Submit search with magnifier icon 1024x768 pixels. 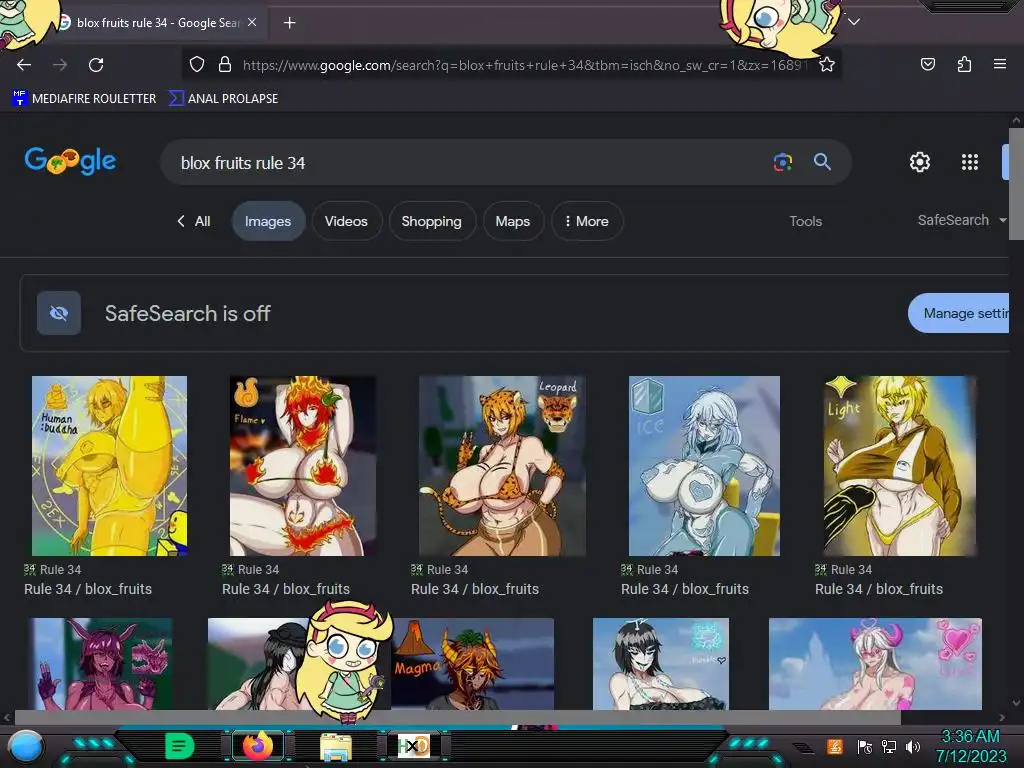point(822,162)
